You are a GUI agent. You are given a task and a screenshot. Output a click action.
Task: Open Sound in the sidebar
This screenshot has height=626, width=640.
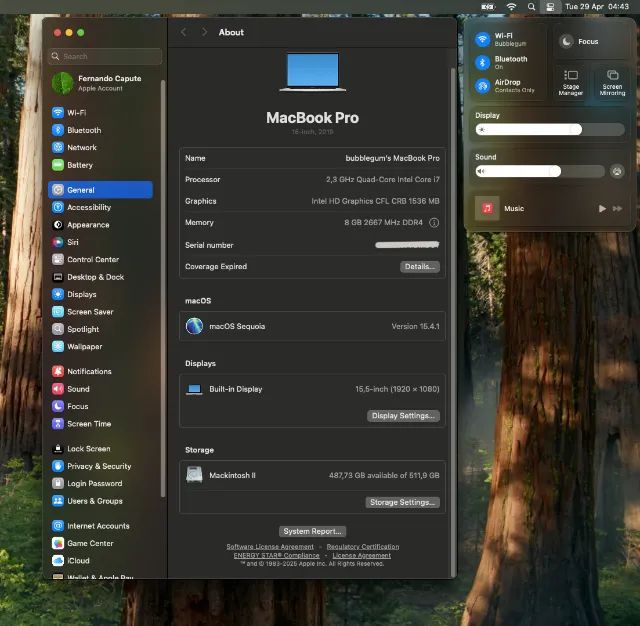coord(100,389)
